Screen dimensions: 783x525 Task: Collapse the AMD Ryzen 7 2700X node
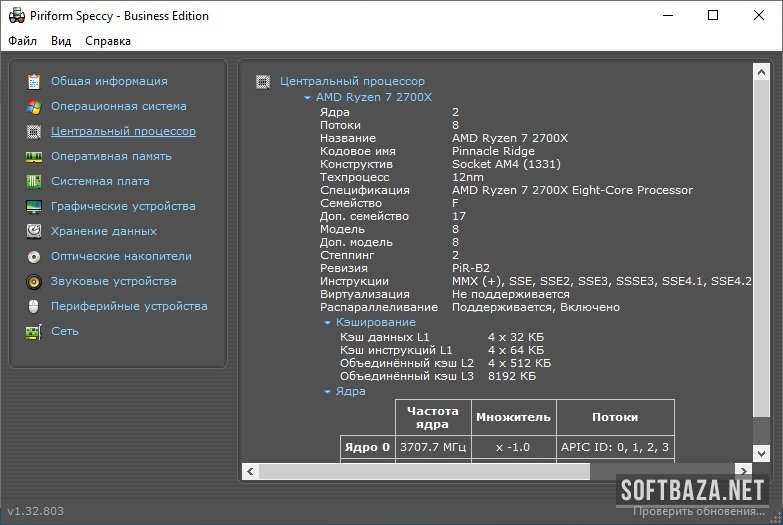click(x=308, y=98)
